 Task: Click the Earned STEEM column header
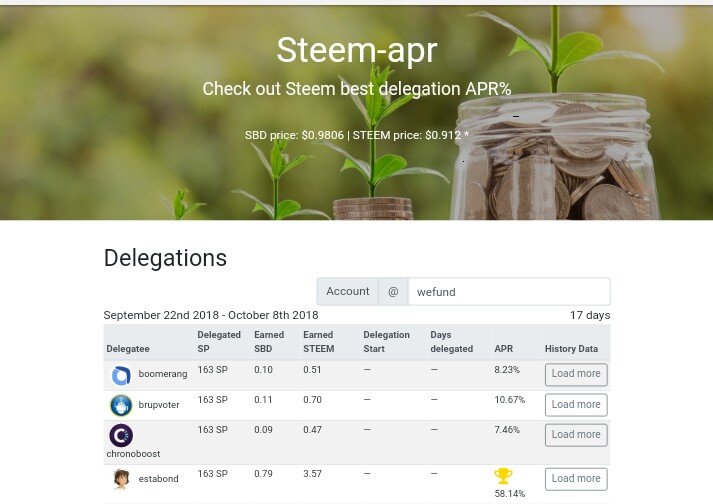(319, 341)
